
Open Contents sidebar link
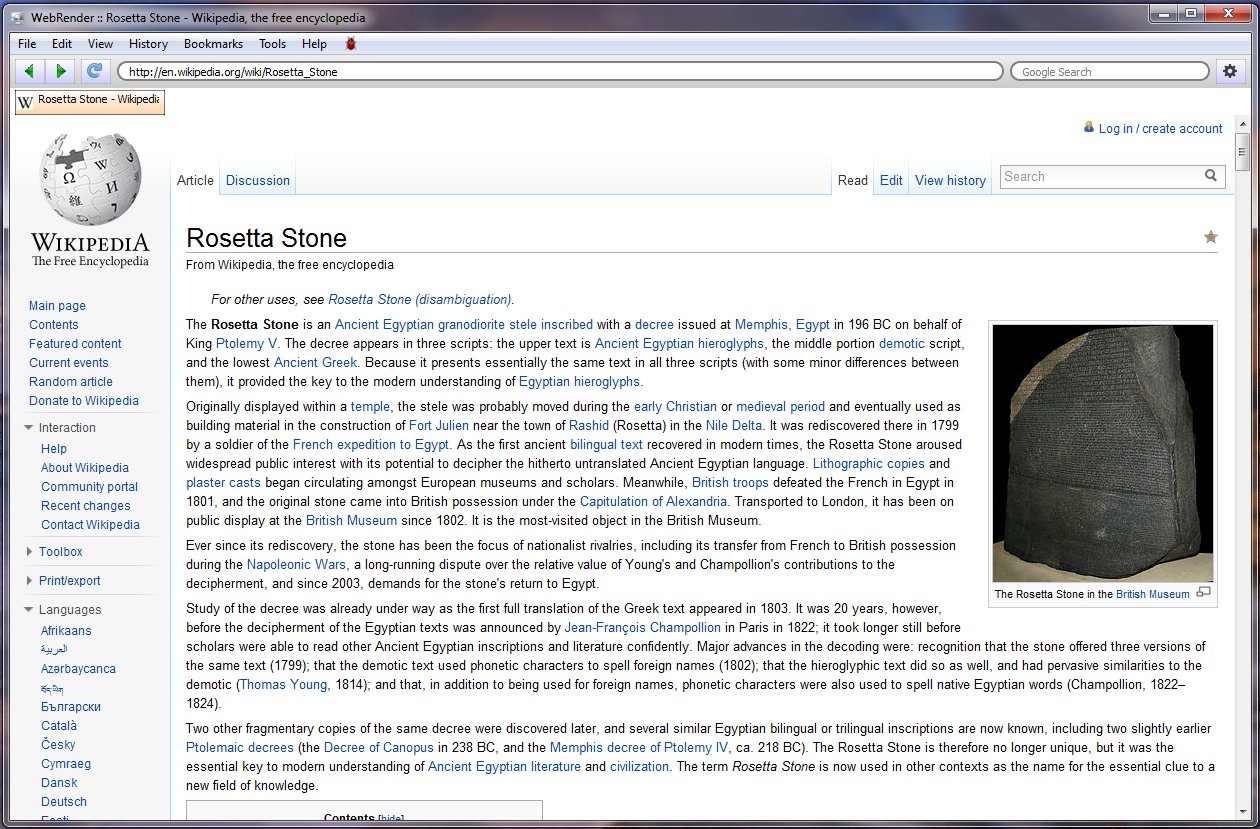[54, 325]
